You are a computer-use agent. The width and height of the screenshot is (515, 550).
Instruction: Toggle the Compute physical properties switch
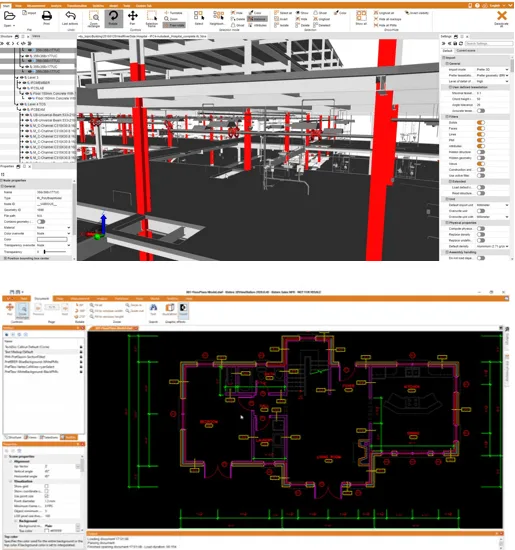pos(481,229)
